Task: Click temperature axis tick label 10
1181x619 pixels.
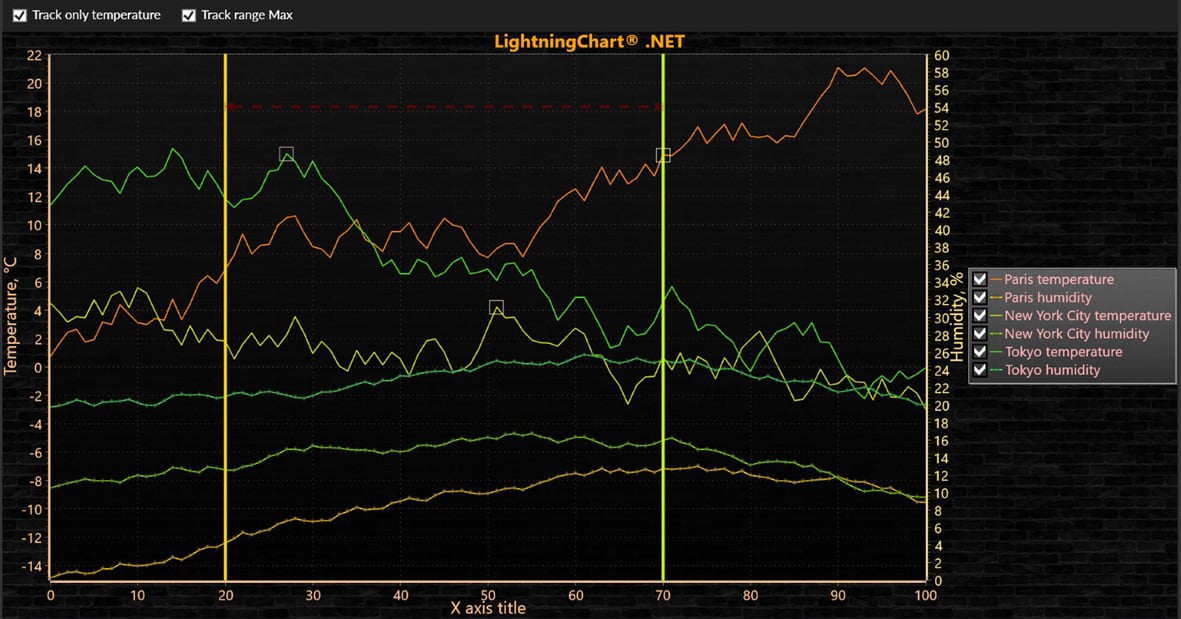Action: coord(35,226)
